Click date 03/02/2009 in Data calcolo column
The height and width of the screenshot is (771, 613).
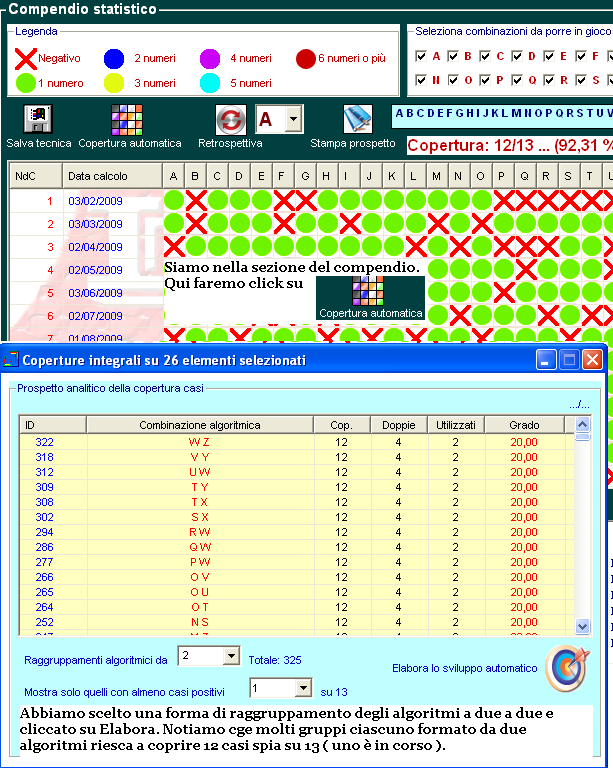(95, 201)
